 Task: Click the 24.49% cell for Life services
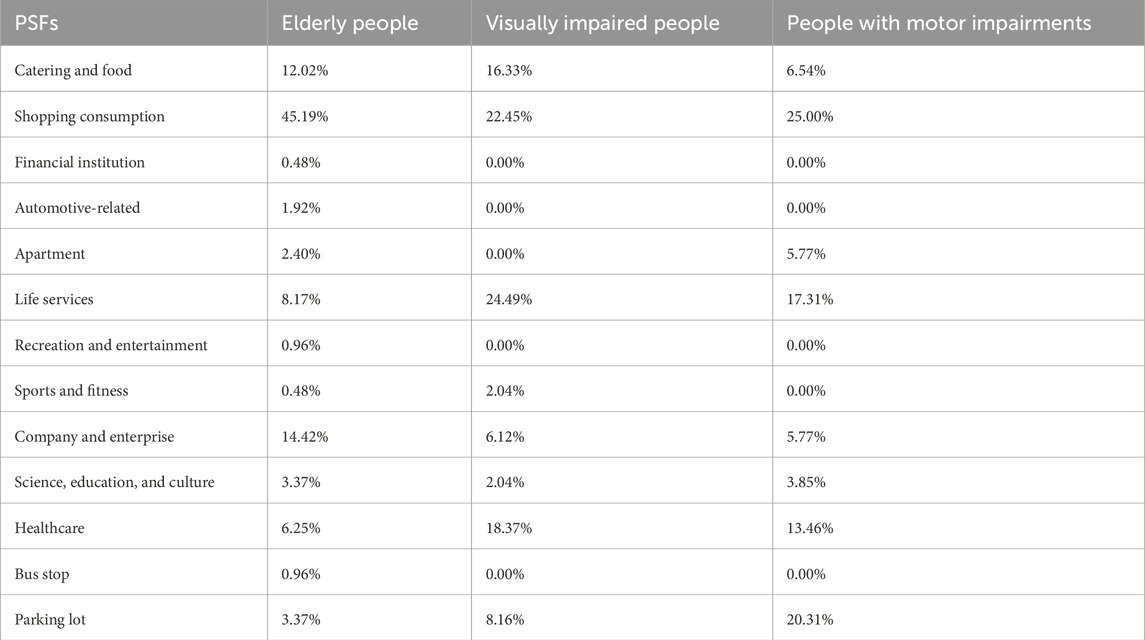click(x=509, y=299)
